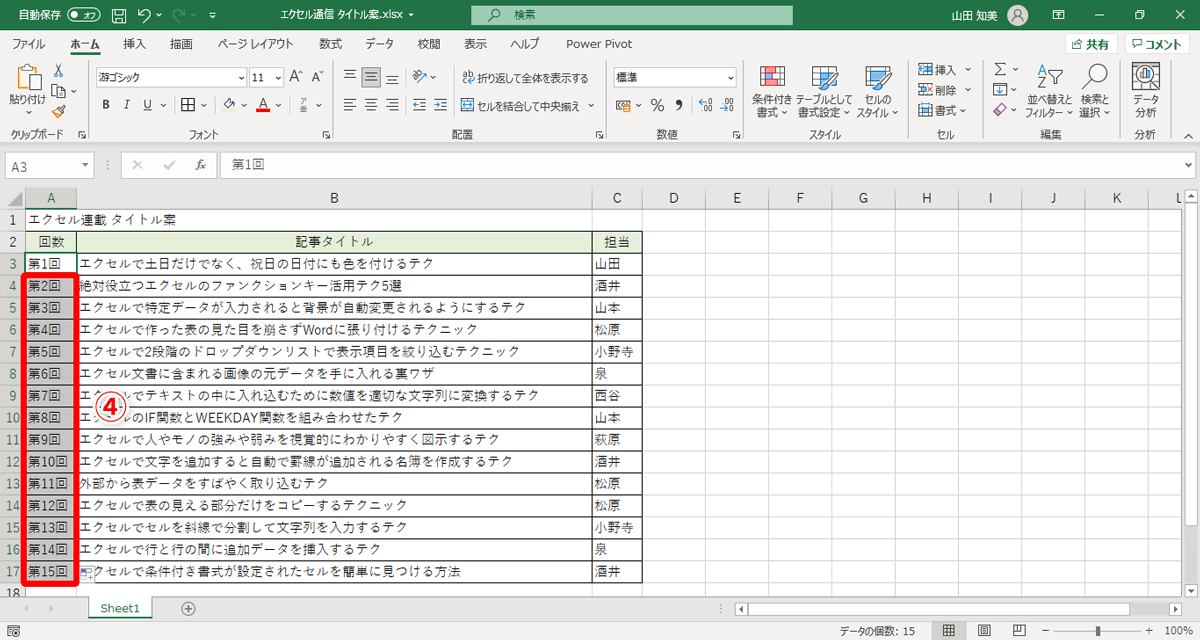Viewport: 1200px width, 640px height.
Task: Open 削除 delete cells dropdown
Action: coord(944,90)
